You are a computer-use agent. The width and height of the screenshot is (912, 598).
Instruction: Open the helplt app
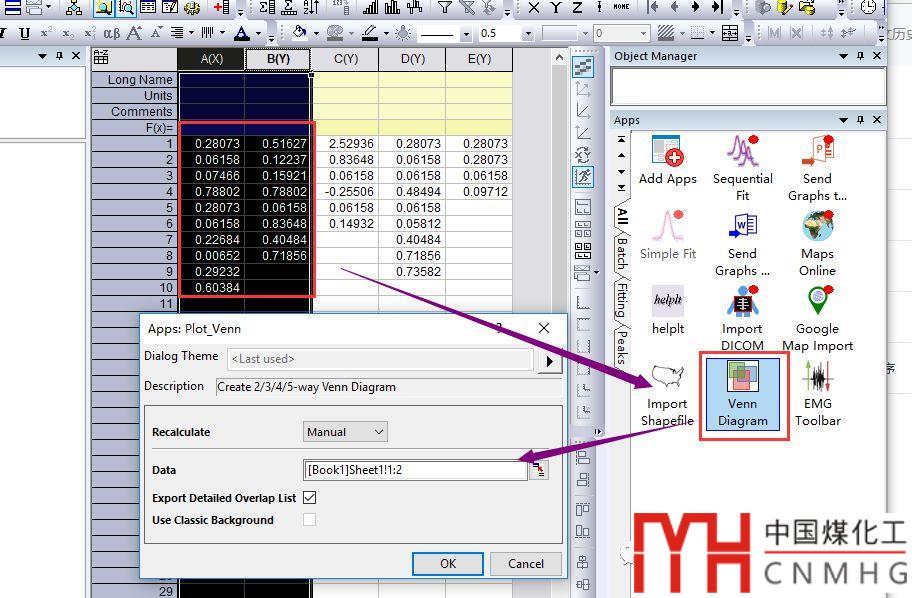(667, 310)
